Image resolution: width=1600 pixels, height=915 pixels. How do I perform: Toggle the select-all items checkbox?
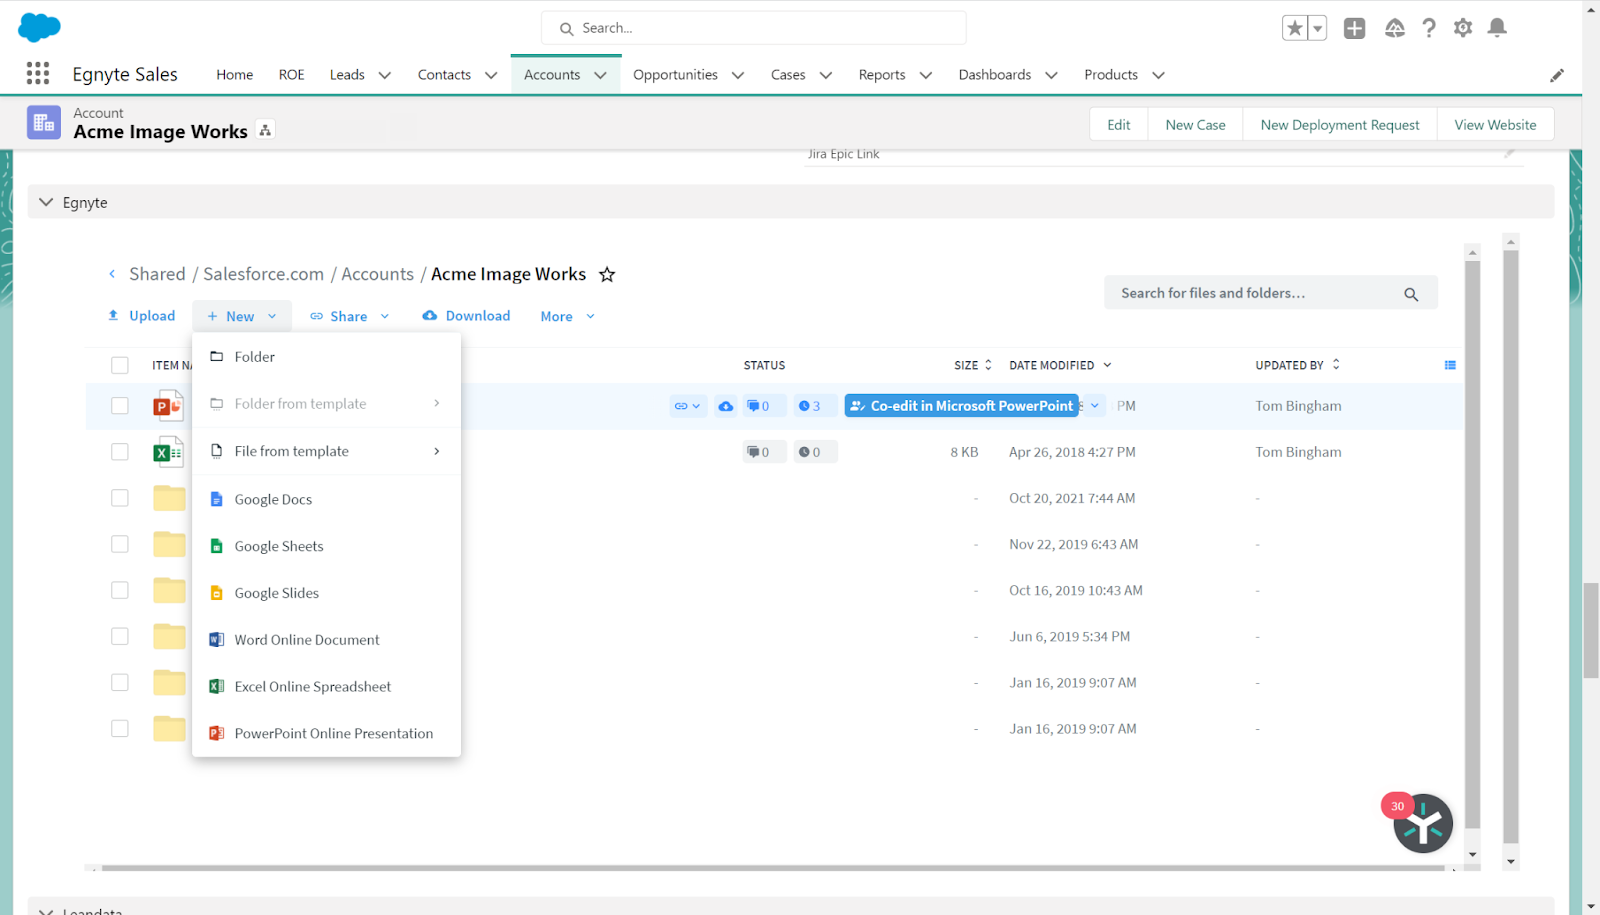pyautogui.click(x=120, y=365)
